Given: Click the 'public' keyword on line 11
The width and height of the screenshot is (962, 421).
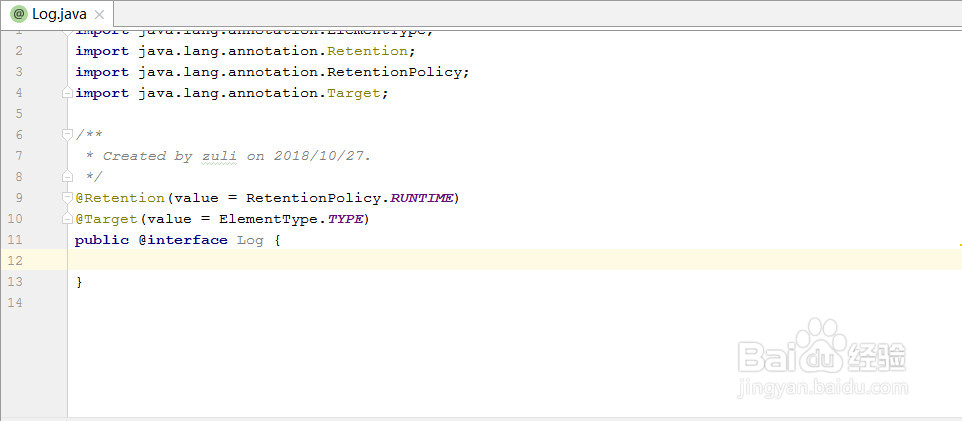Looking at the screenshot, I should pos(102,240).
